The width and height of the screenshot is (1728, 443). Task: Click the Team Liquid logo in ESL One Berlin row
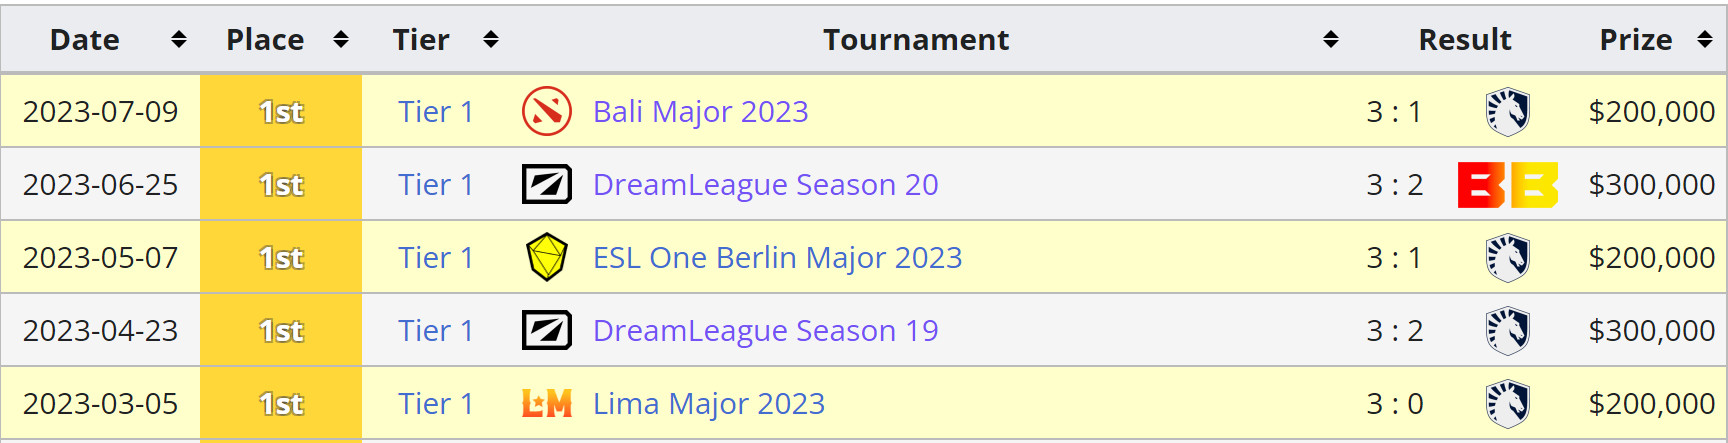[x=1507, y=257]
